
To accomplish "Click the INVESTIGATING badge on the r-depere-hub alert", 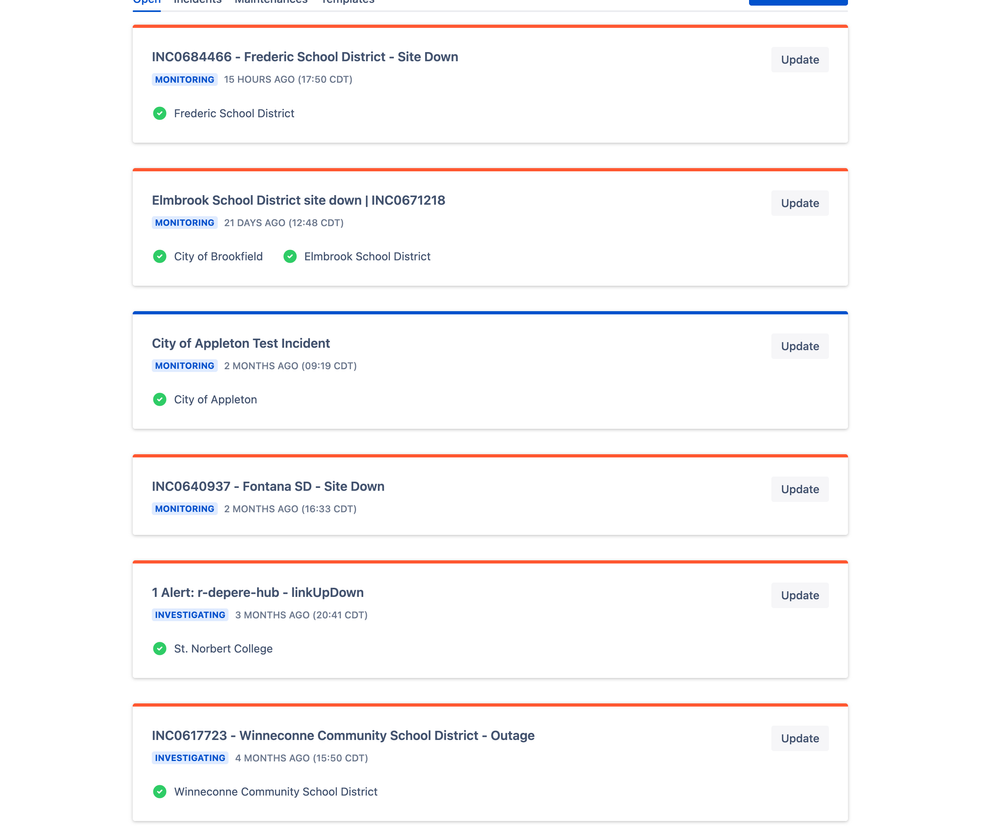I will click(x=190, y=615).
